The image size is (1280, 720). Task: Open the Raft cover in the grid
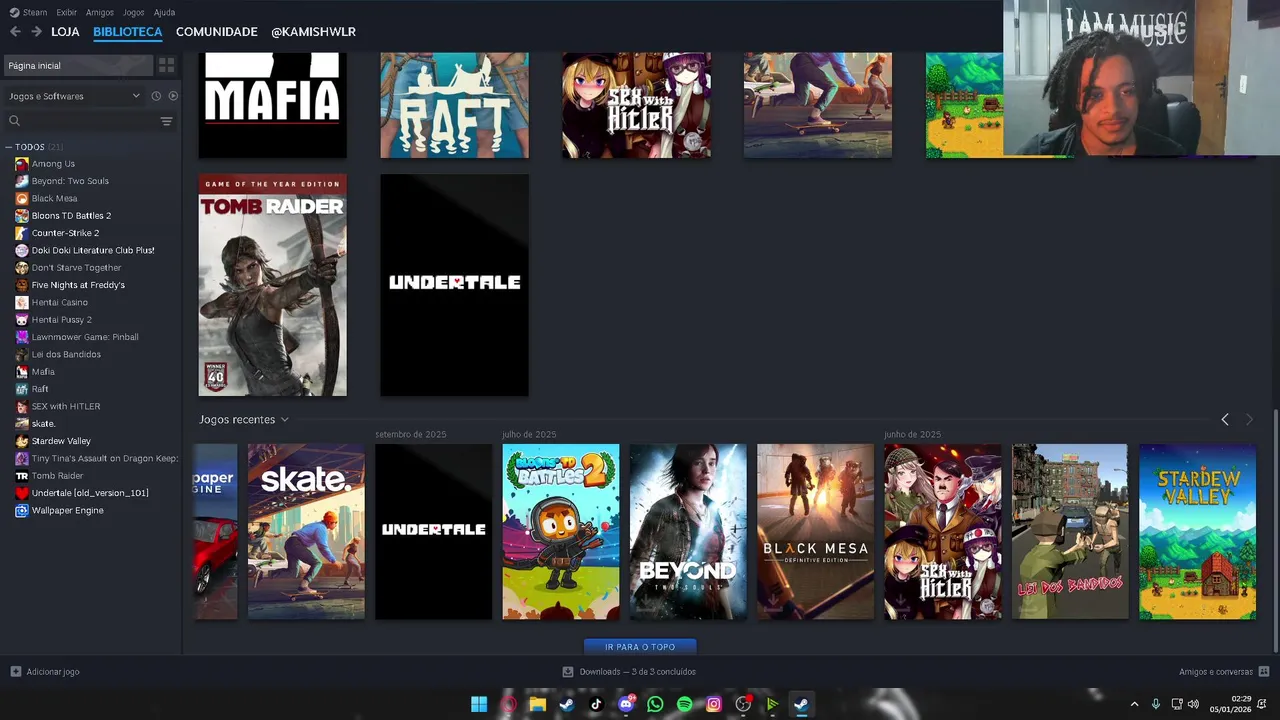coord(454,105)
